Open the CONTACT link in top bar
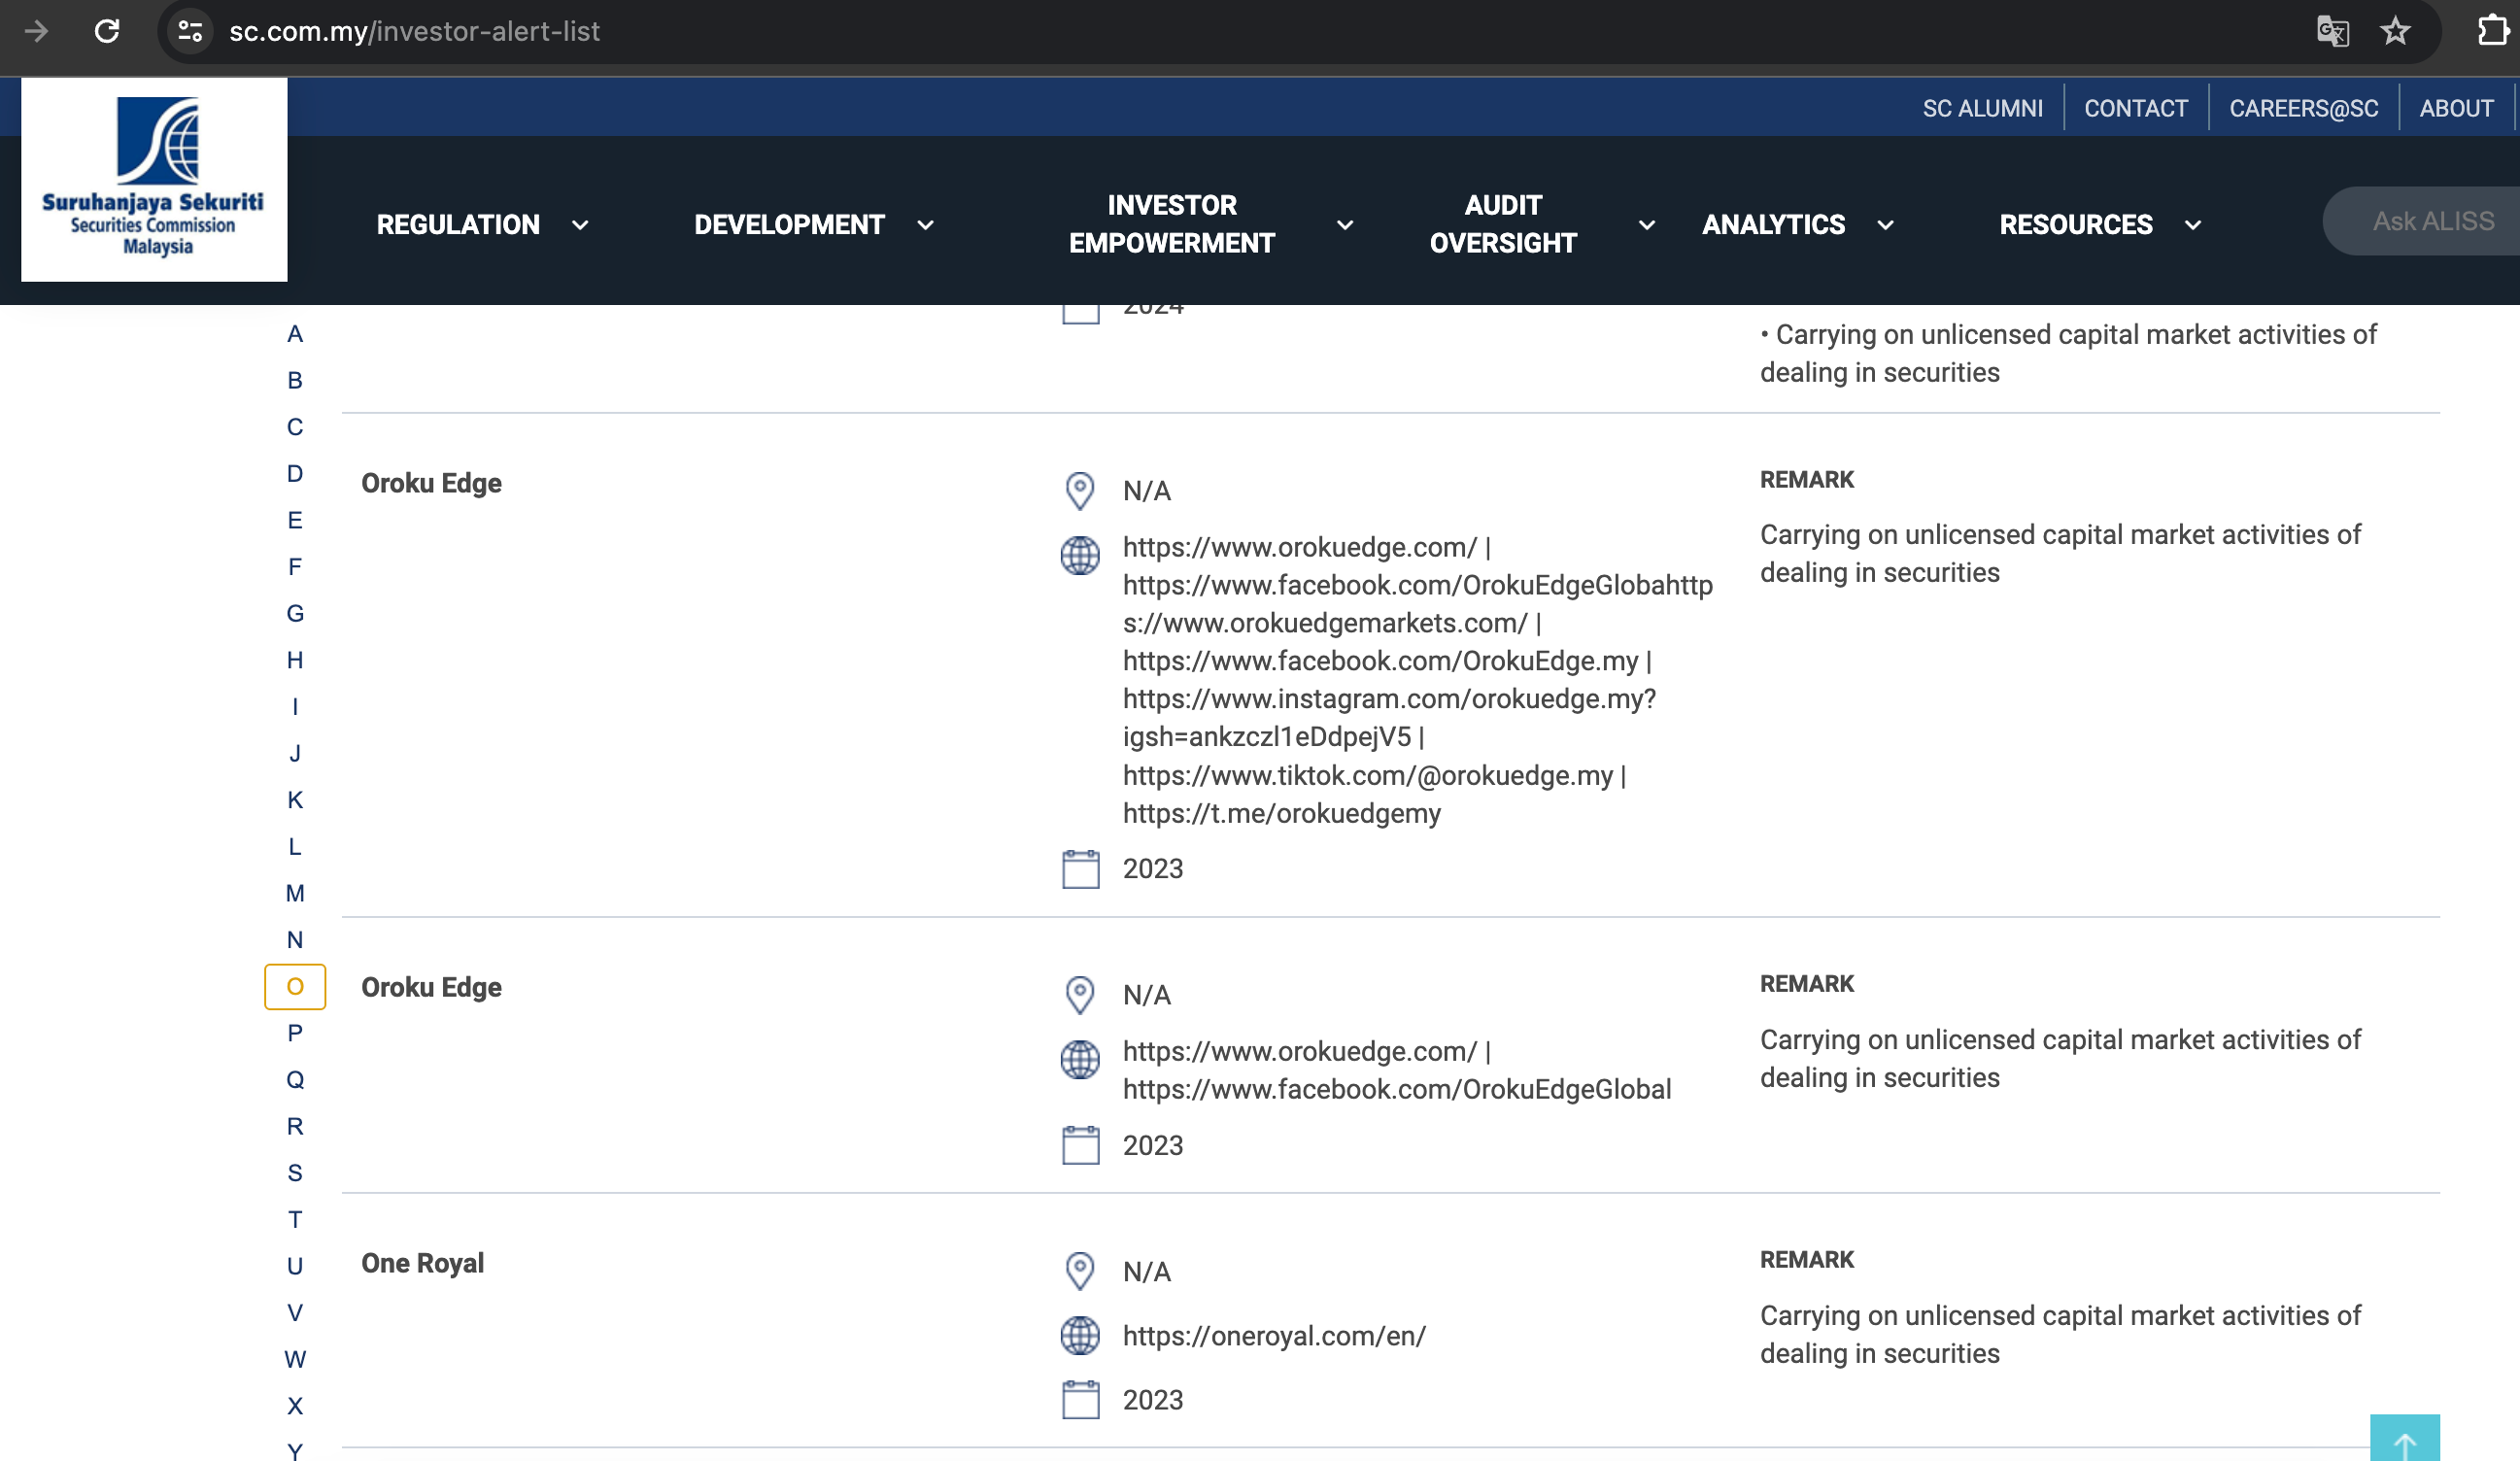 2135,108
